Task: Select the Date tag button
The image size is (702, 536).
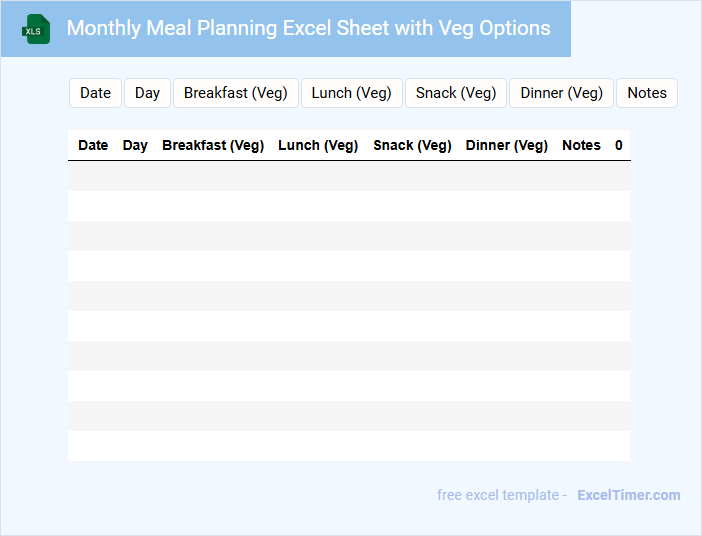Action: click(x=95, y=93)
